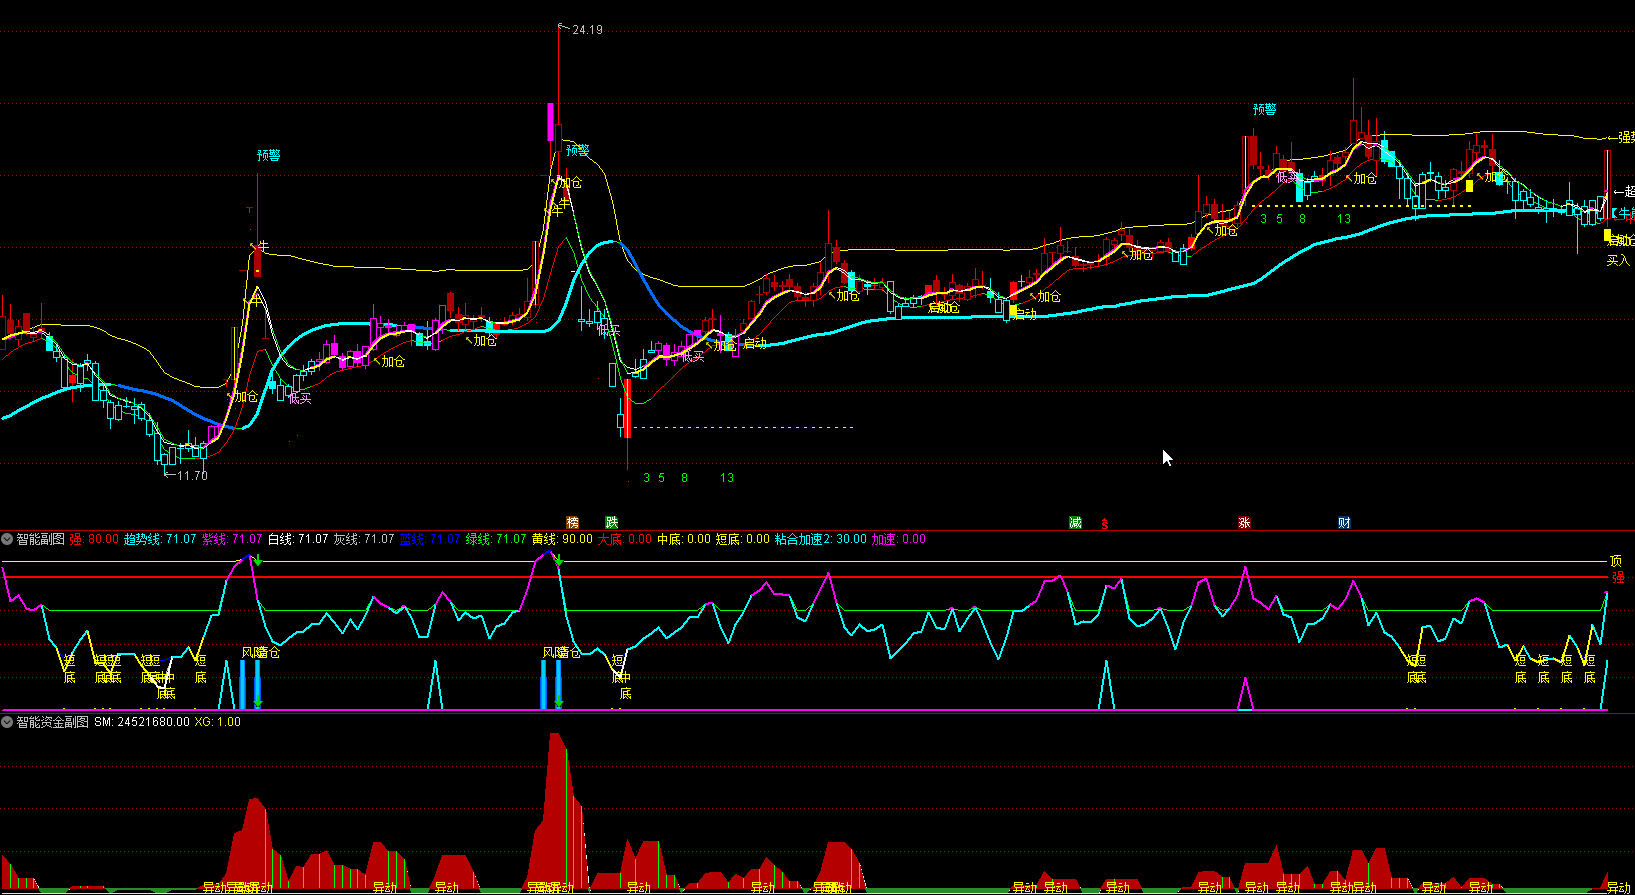Click the SM value in fund indicator header
The image size is (1635, 895).
tap(141, 722)
